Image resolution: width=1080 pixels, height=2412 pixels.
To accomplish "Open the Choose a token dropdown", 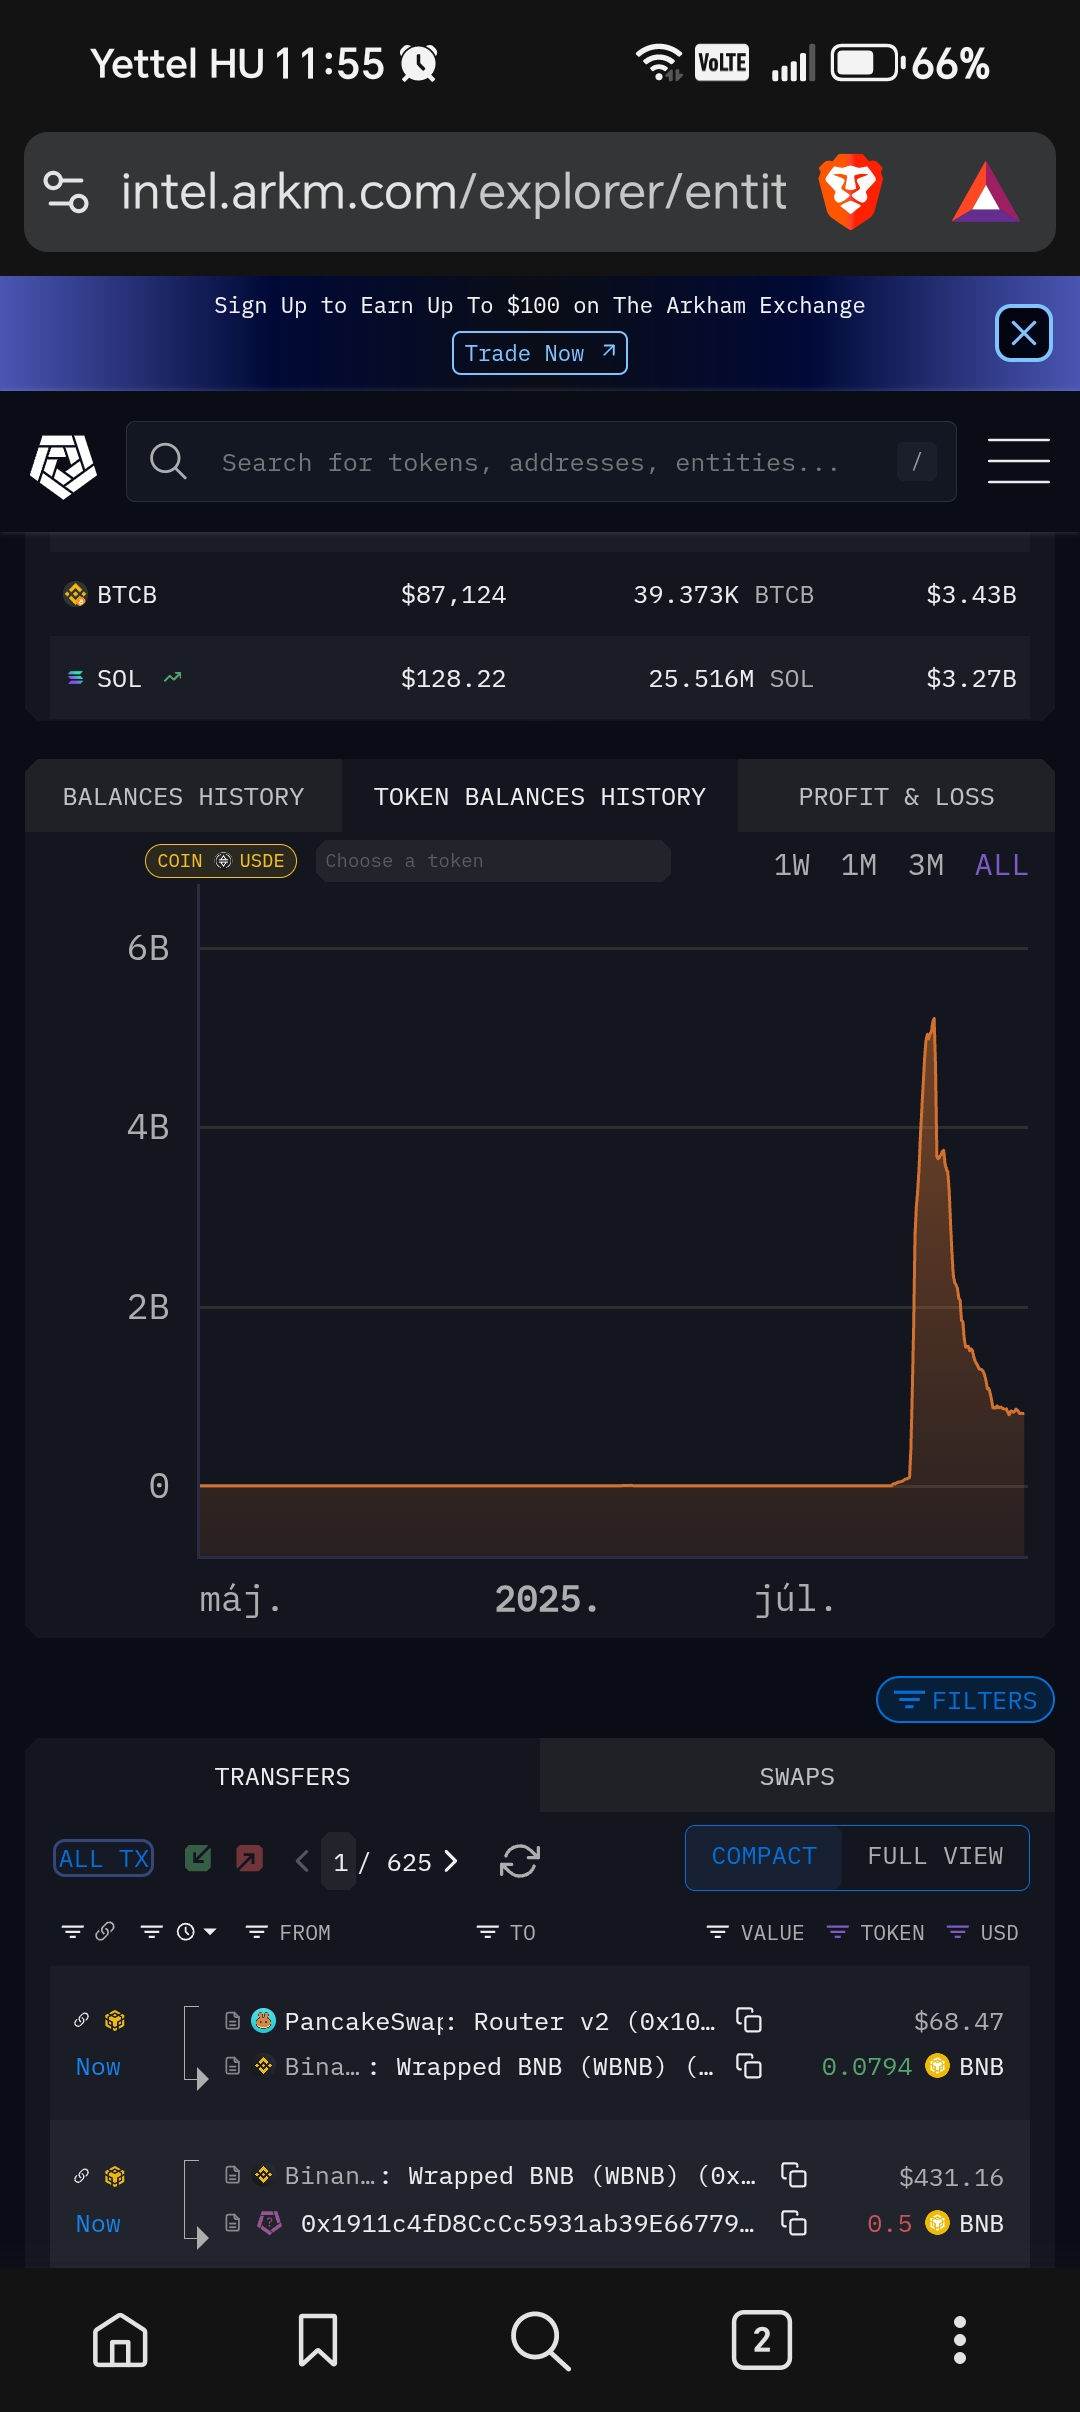I will (493, 861).
